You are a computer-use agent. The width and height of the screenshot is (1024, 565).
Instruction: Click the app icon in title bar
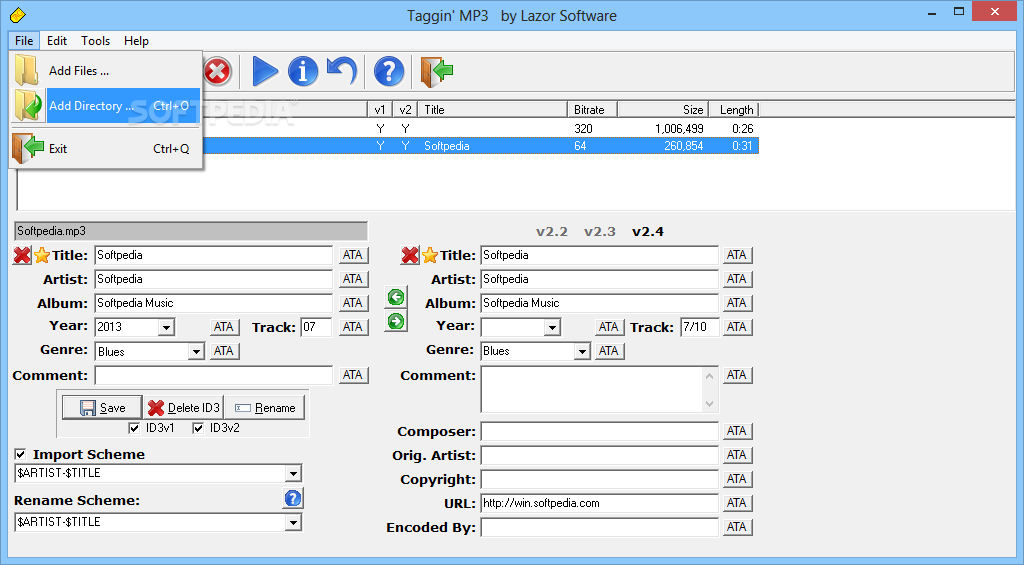[18, 14]
